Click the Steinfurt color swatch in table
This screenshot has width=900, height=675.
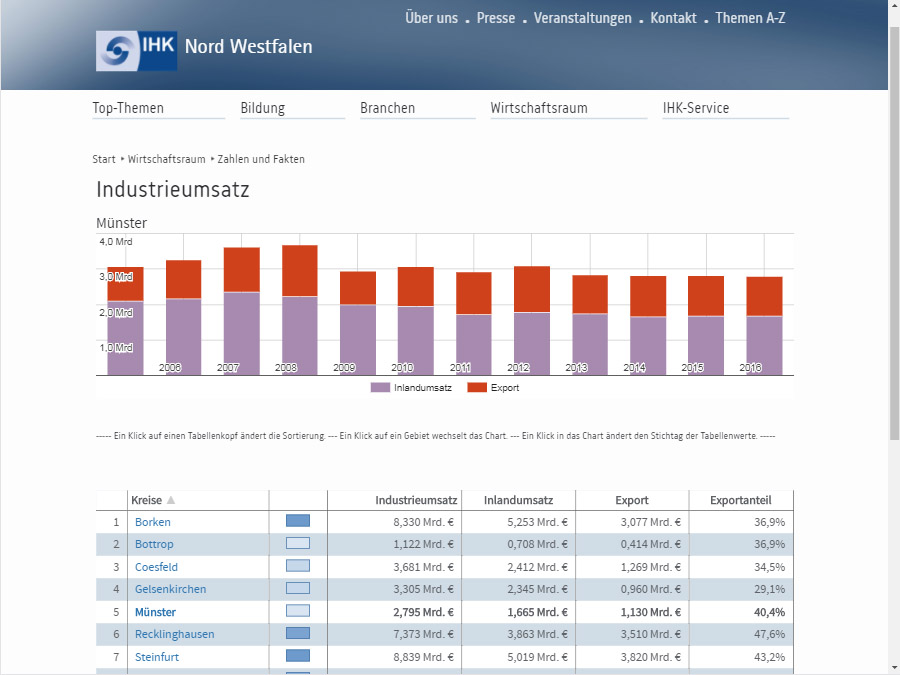coord(298,655)
